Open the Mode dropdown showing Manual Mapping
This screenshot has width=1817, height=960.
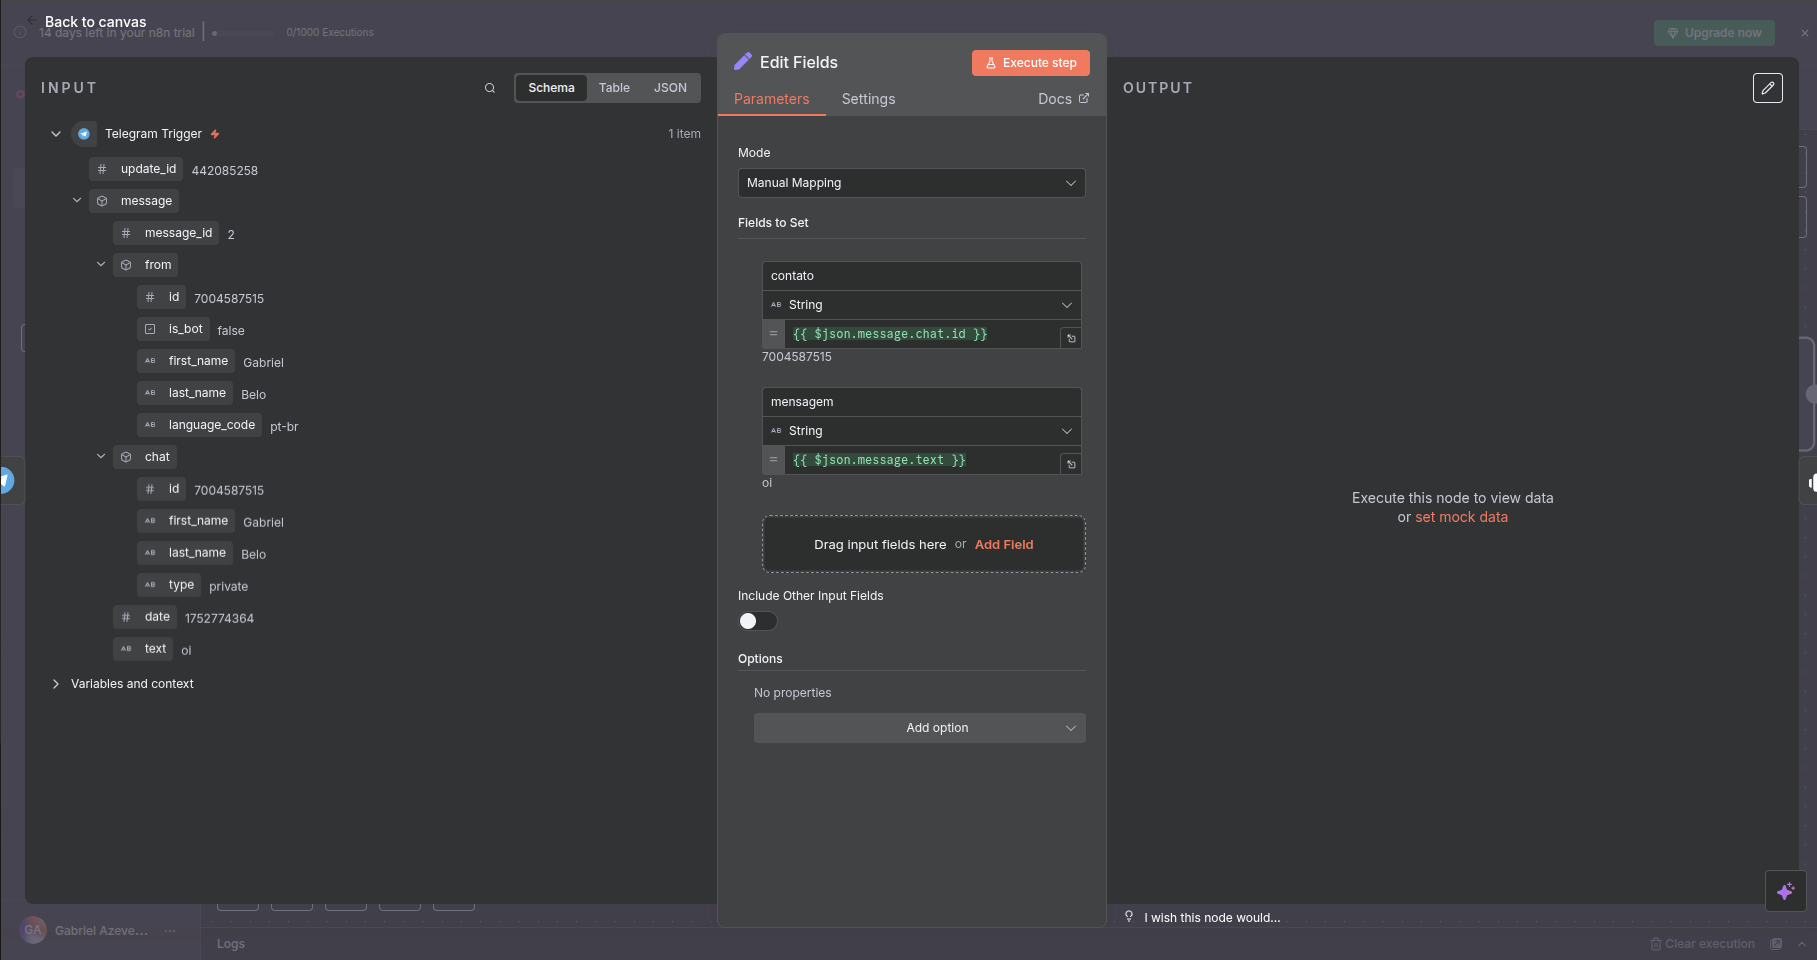(911, 183)
